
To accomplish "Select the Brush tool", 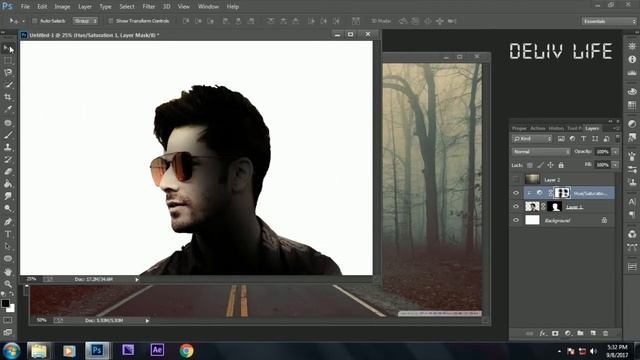I will click(8, 135).
